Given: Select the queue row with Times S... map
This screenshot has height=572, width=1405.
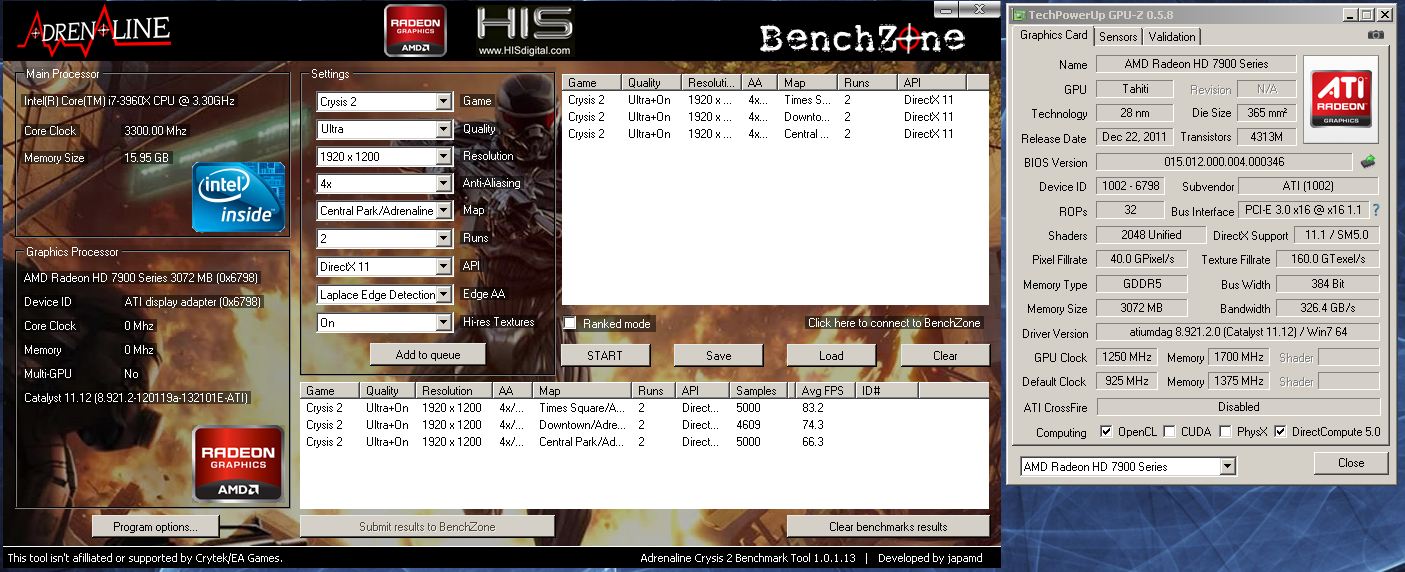Looking at the screenshot, I should click(775, 100).
